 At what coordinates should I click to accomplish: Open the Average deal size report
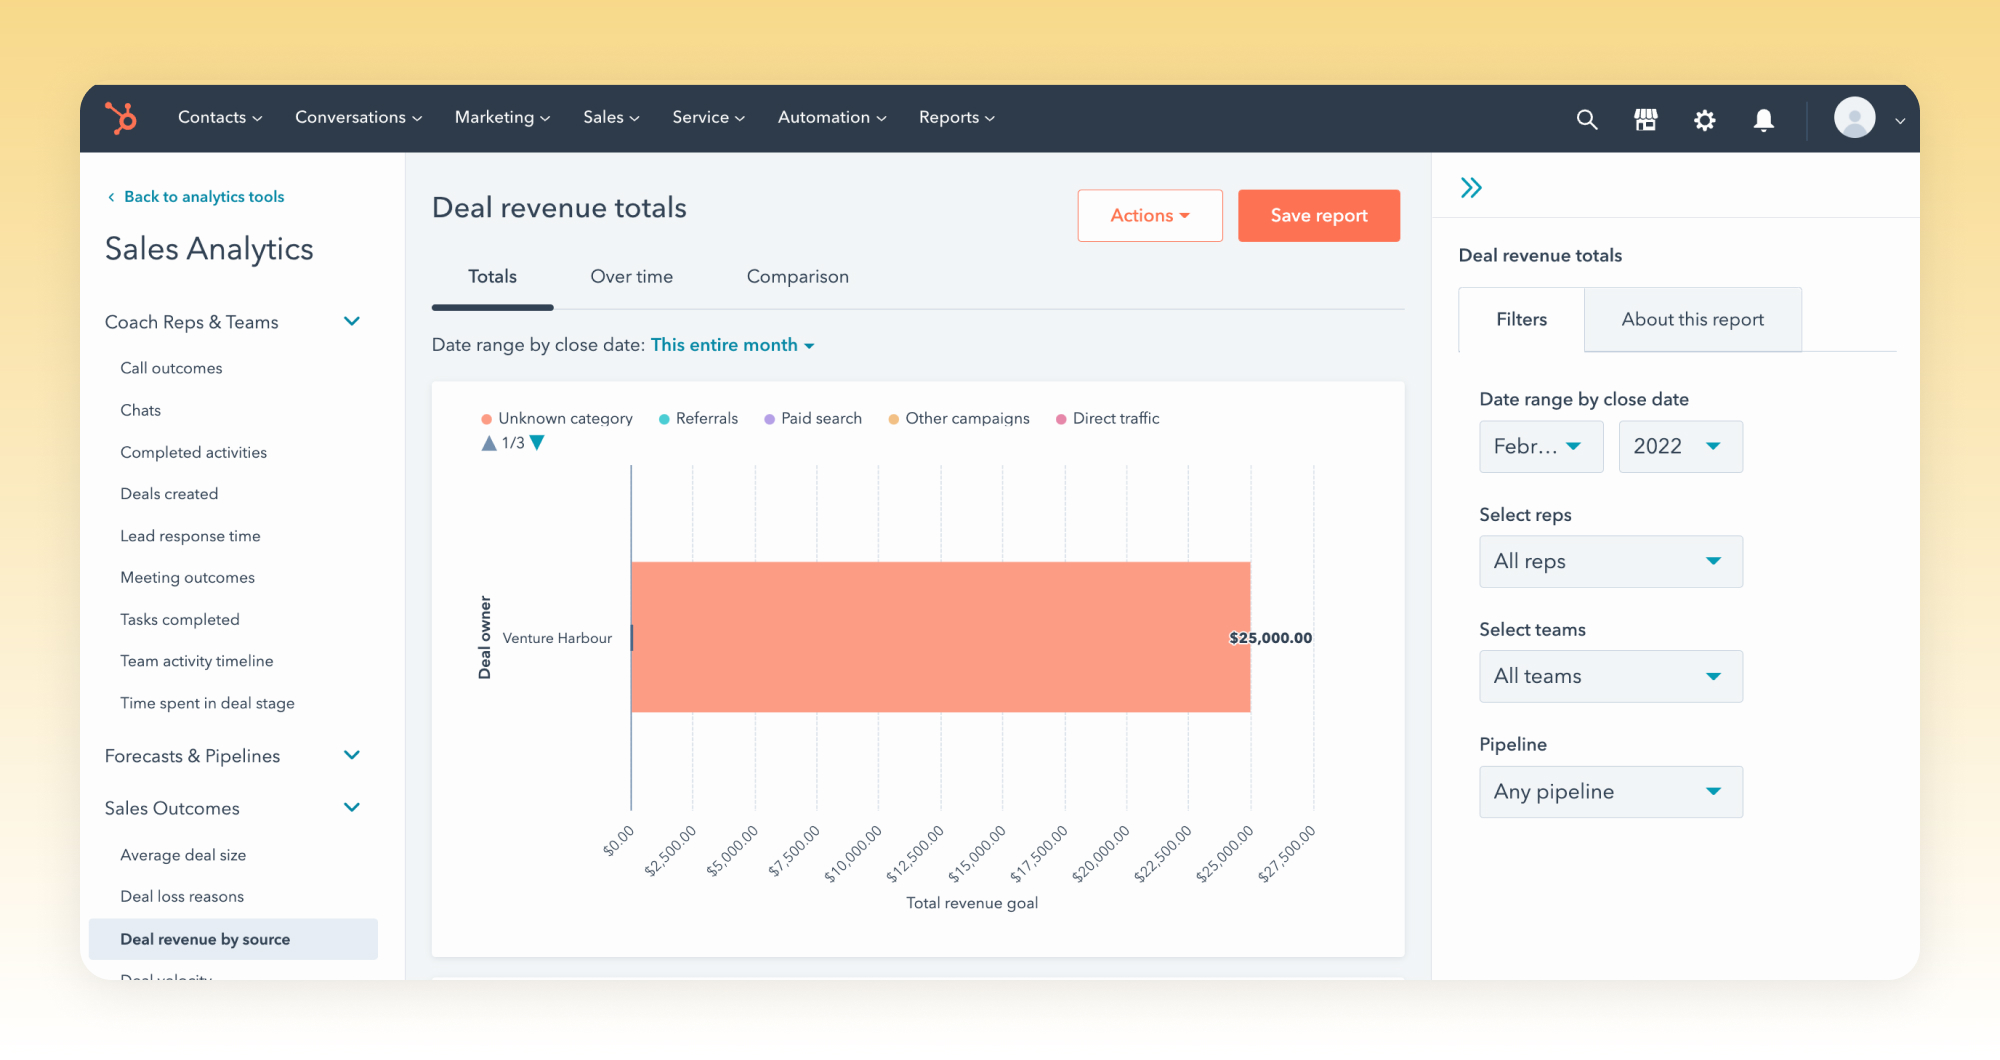[x=183, y=855]
